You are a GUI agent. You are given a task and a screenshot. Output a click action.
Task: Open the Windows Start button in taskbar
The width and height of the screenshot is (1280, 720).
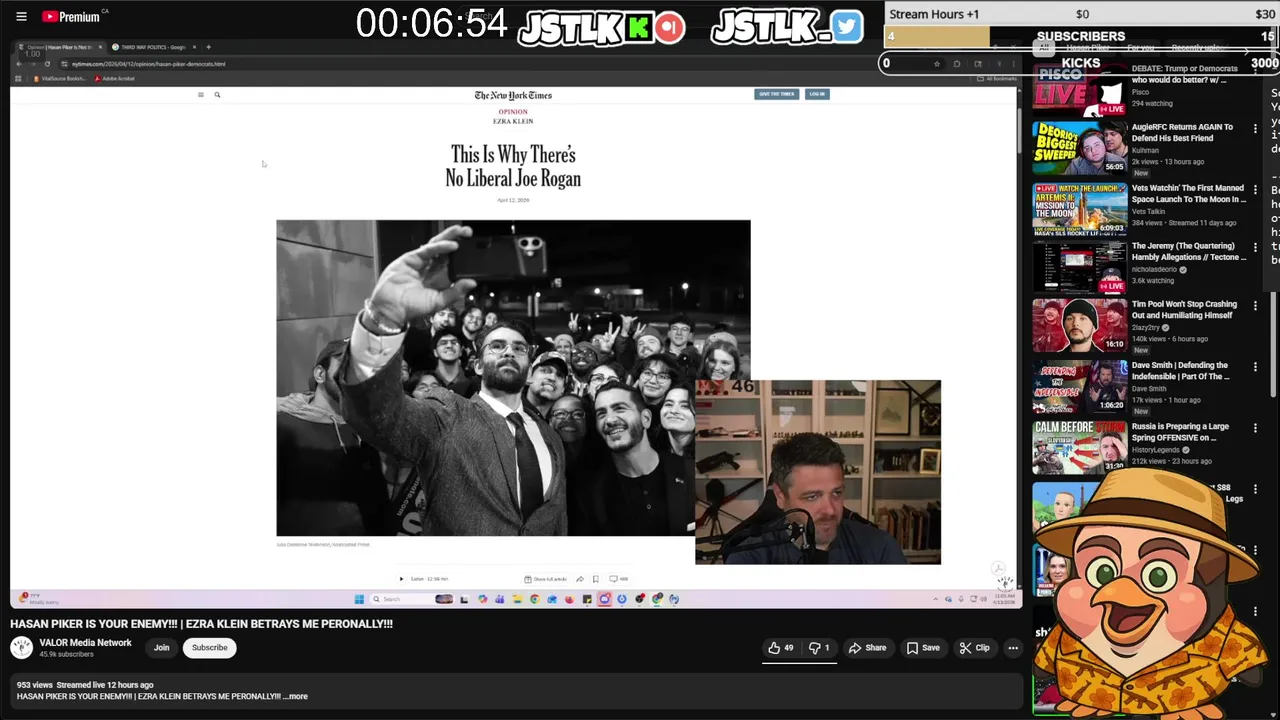[359, 599]
